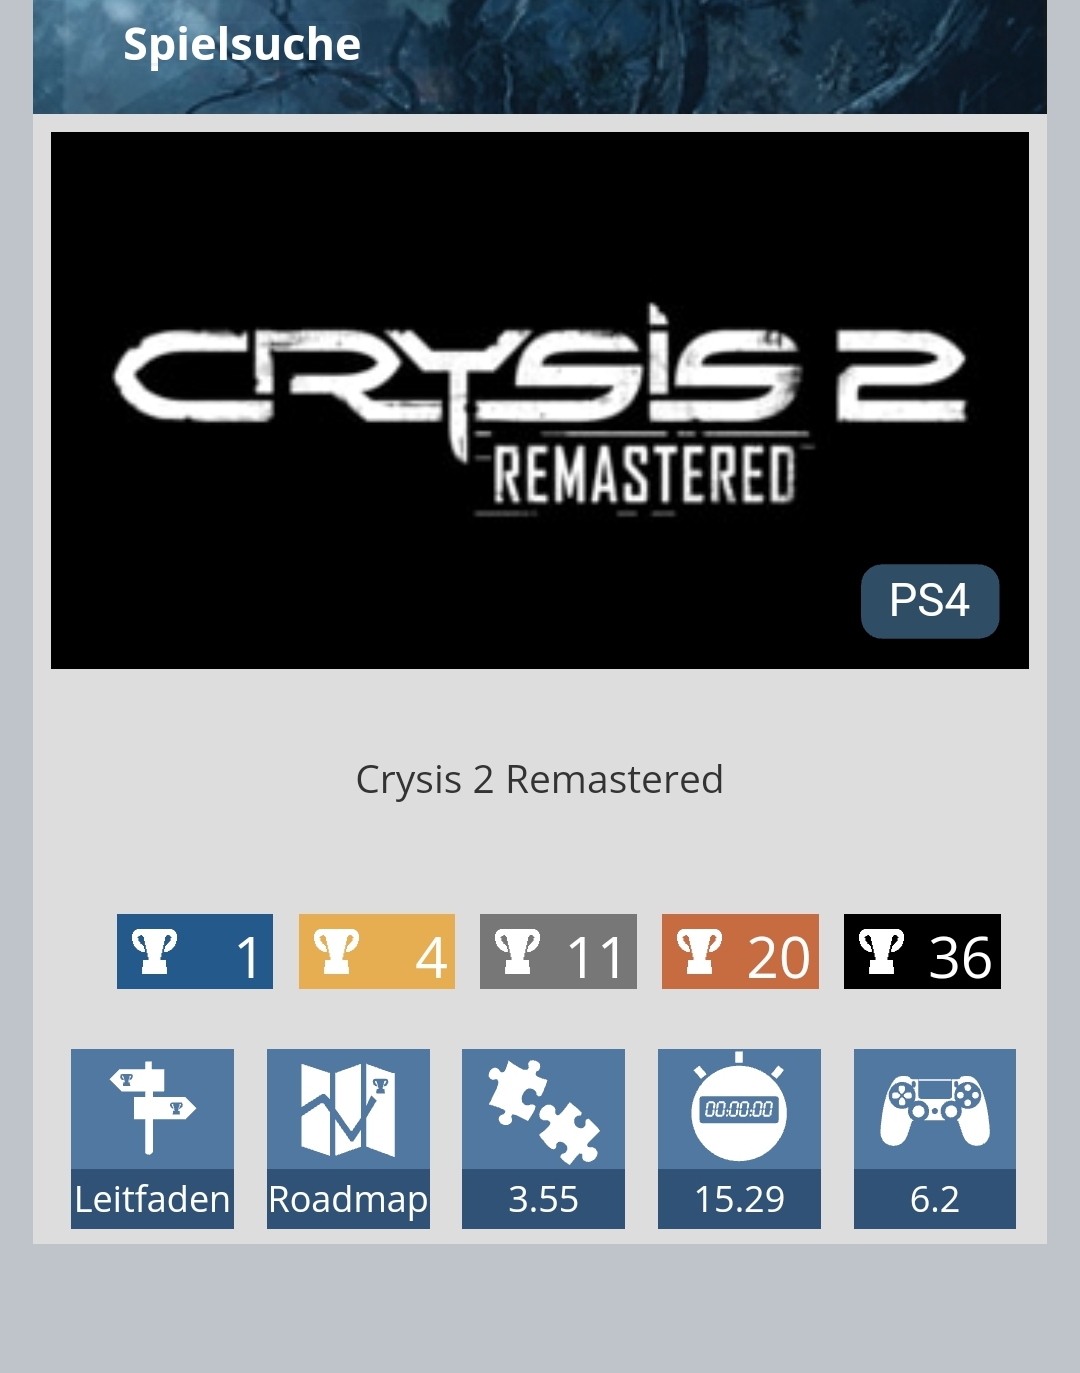Click the bronze trophy icon
Viewport: 1080px width, 1373px height.
click(700, 951)
